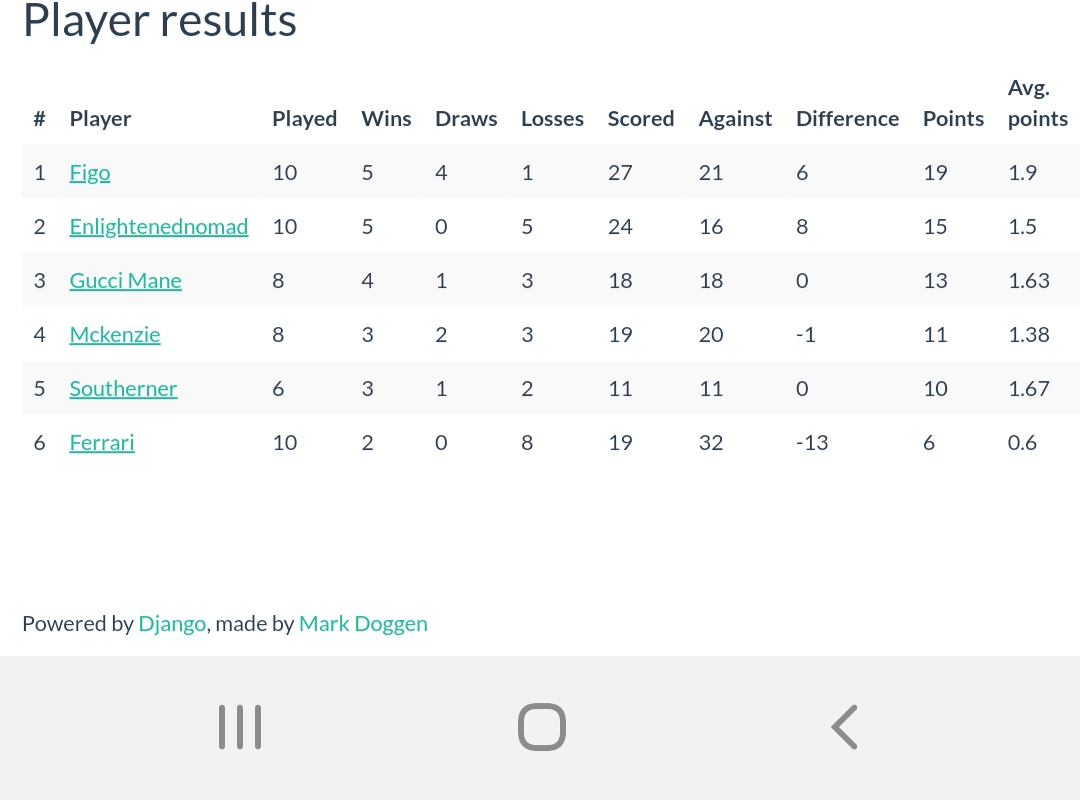Visit Mark Doggen's link

[x=363, y=624]
